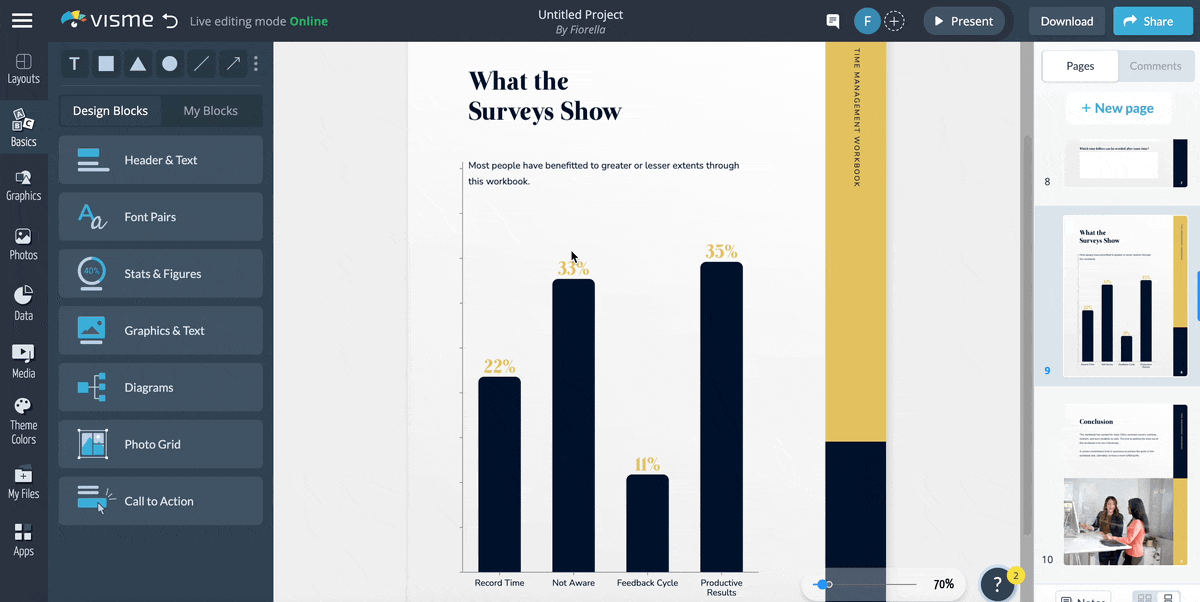Image resolution: width=1200 pixels, height=602 pixels.
Task: Open the Photos panel
Action: click(x=22, y=240)
